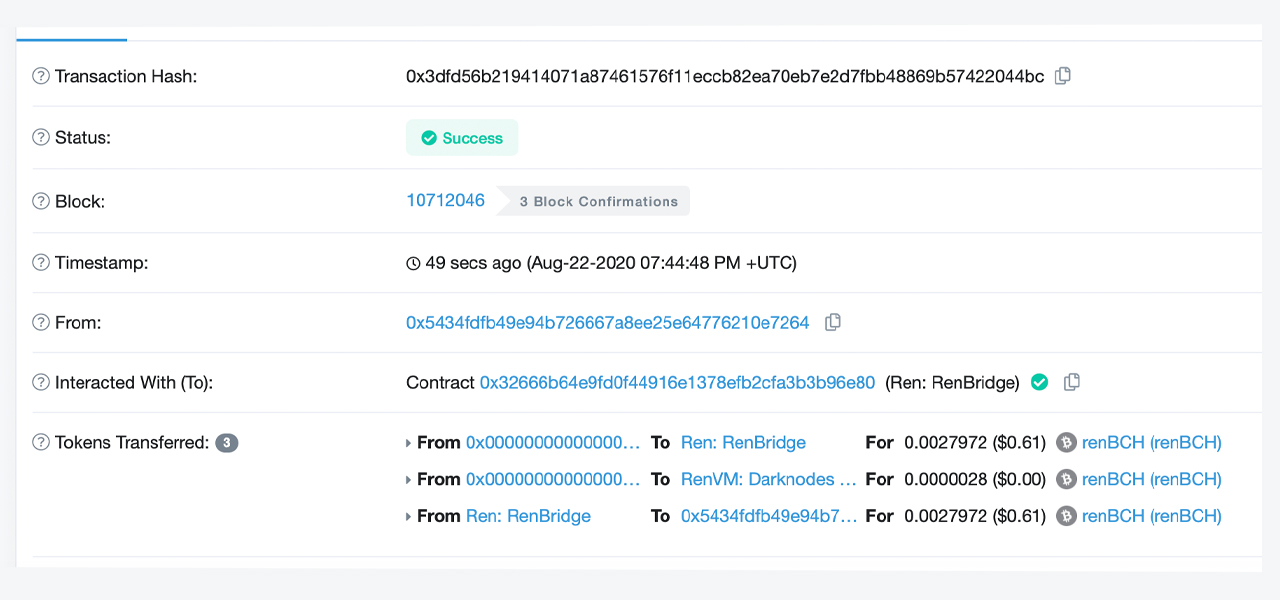The height and width of the screenshot is (600, 1280).
Task: Click help icon next to Block
Action: [x=41, y=201]
